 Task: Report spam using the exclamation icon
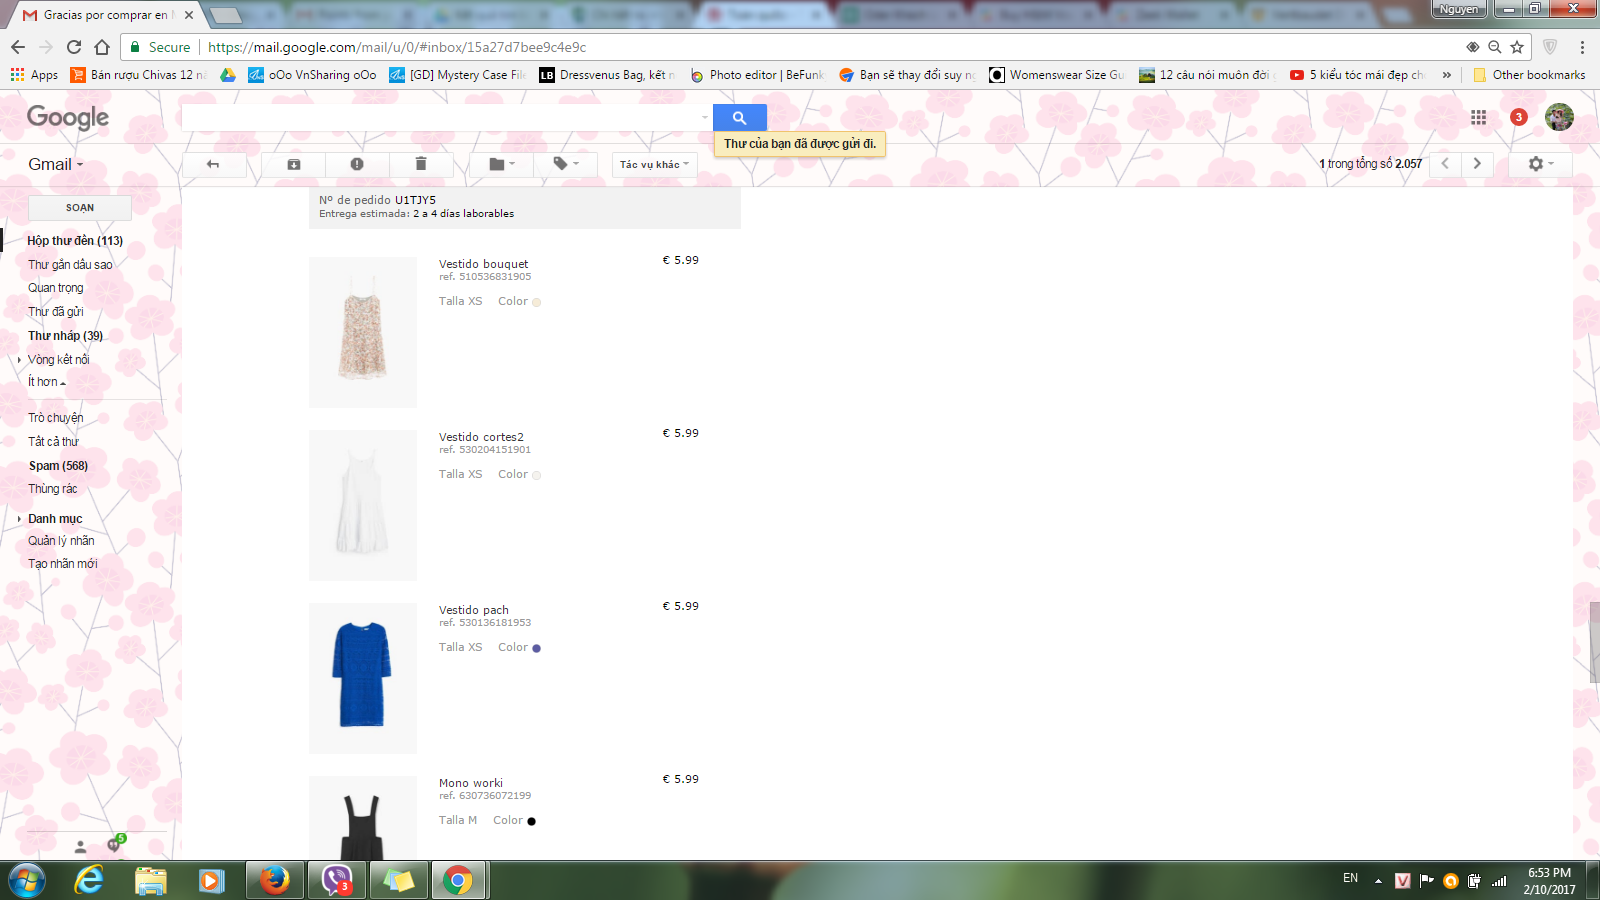click(x=357, y=164)
